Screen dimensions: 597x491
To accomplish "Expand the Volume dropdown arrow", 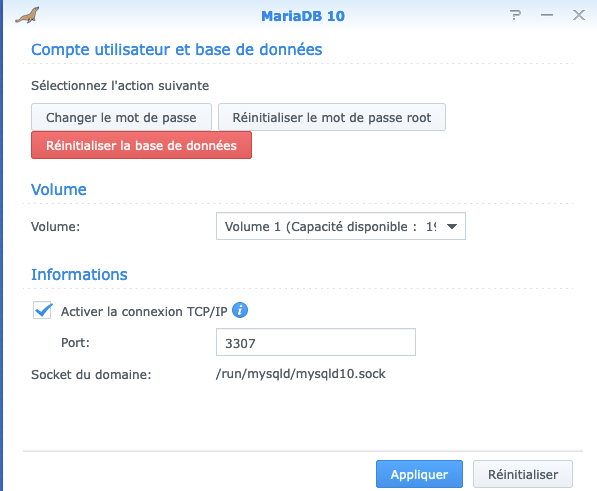I will tap(452, 226).
